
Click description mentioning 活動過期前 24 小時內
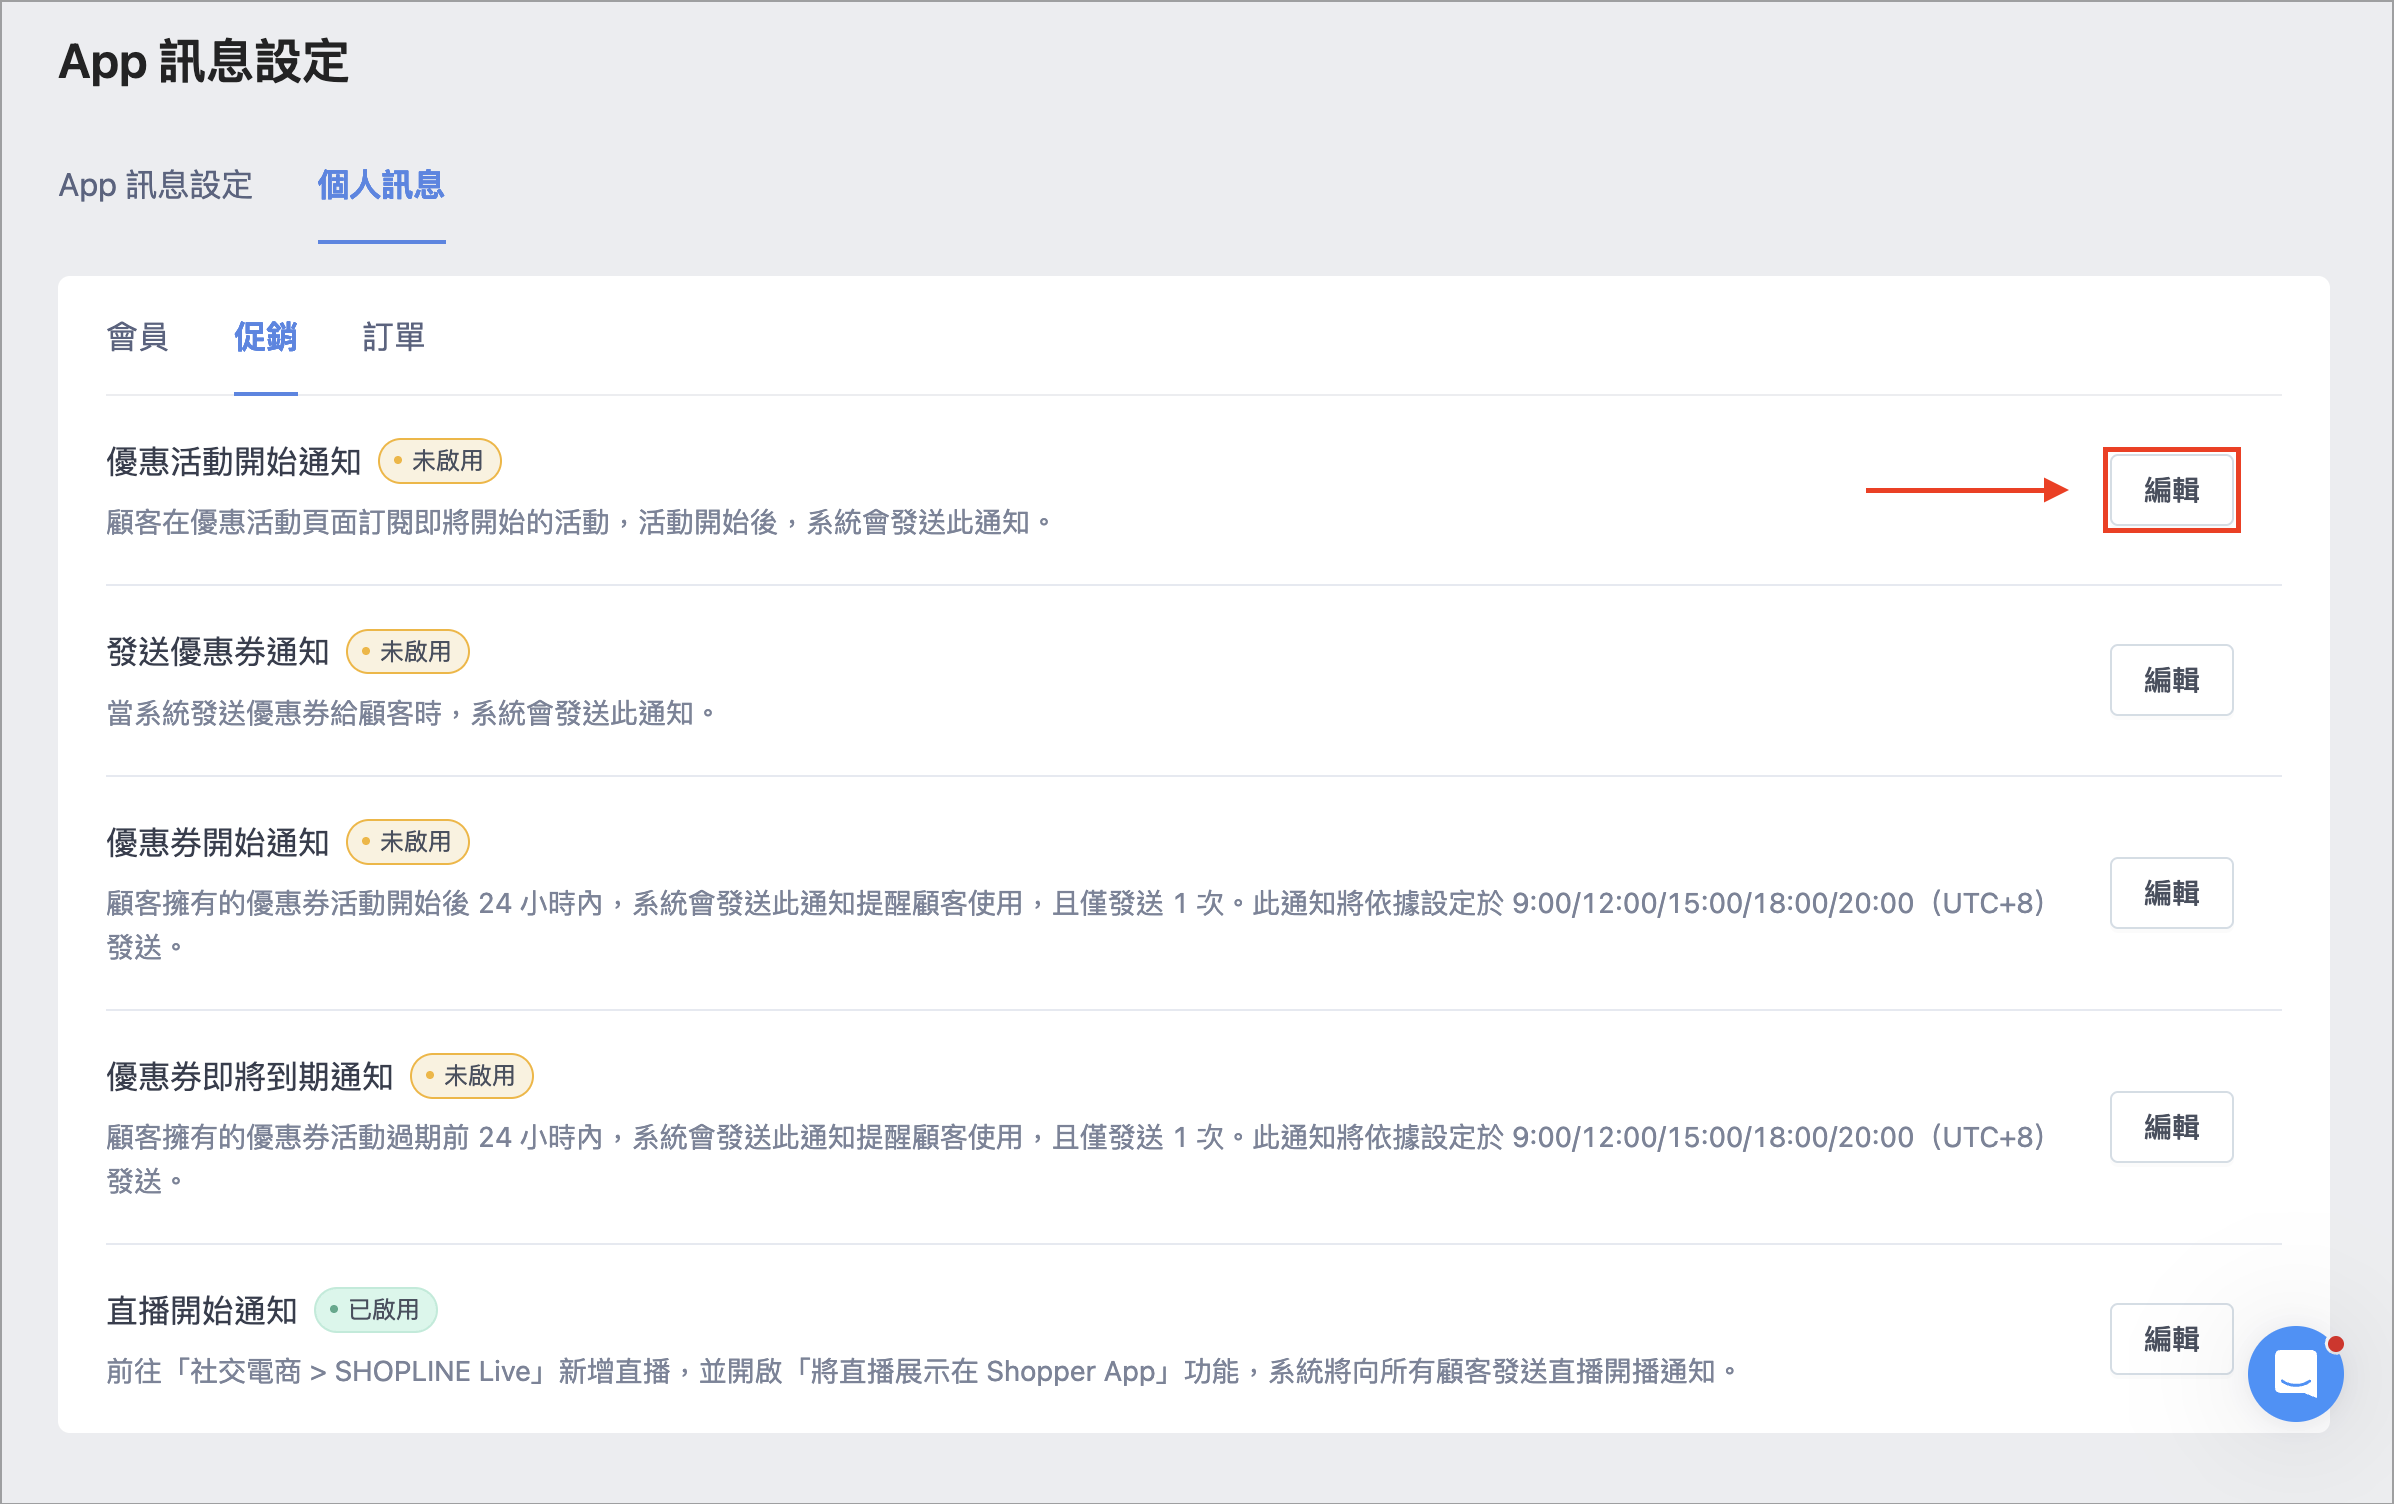click(1075, 1158)
